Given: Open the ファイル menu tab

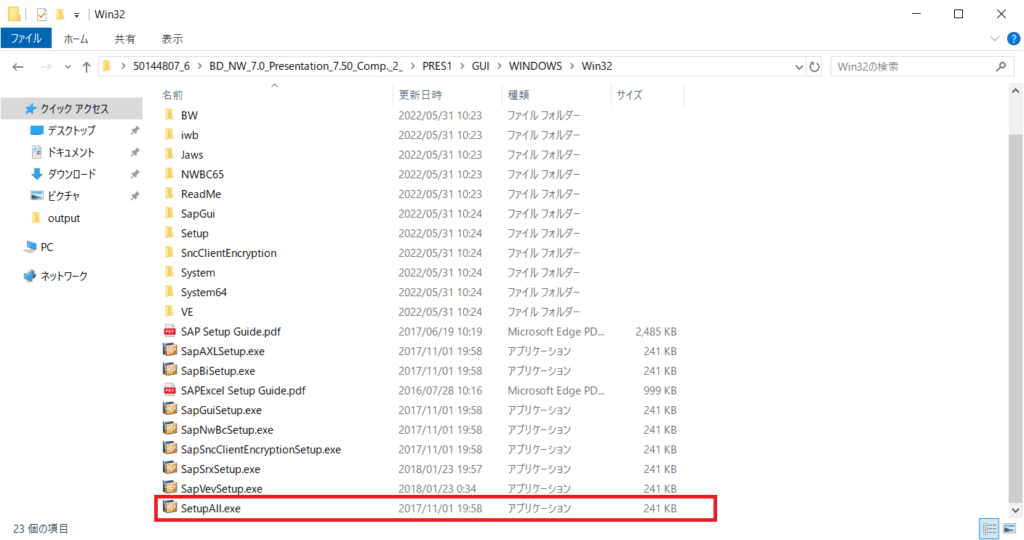Looking at the screenshot, I should 26,39.
